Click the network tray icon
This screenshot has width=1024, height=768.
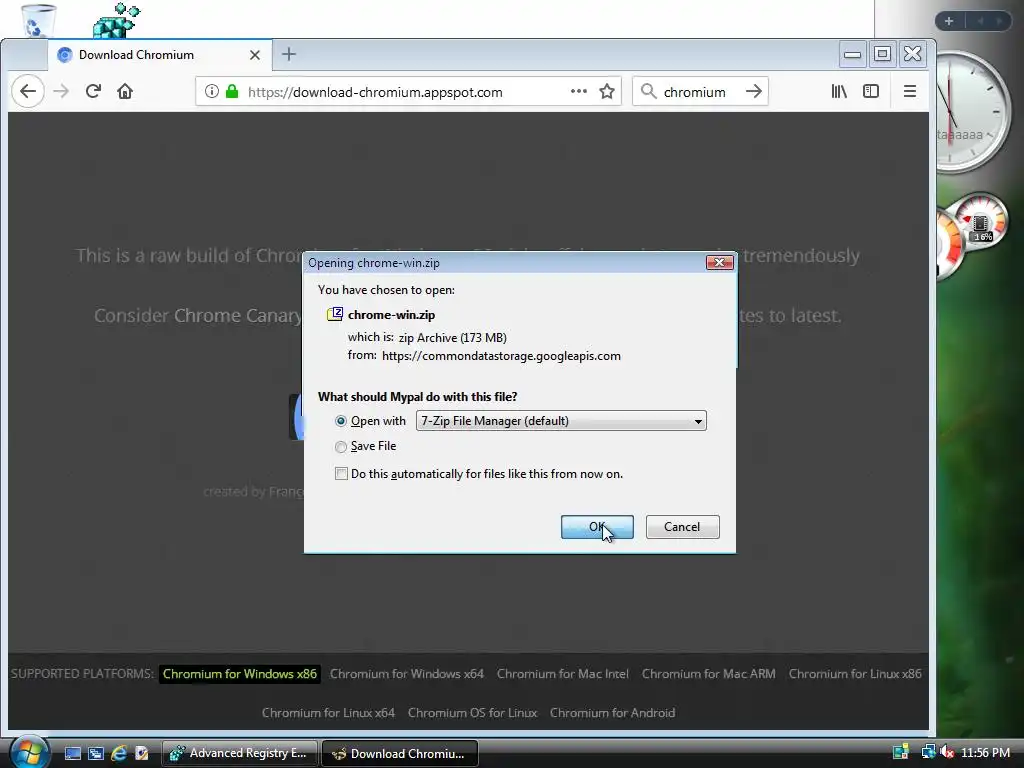[x=928, y=752]
